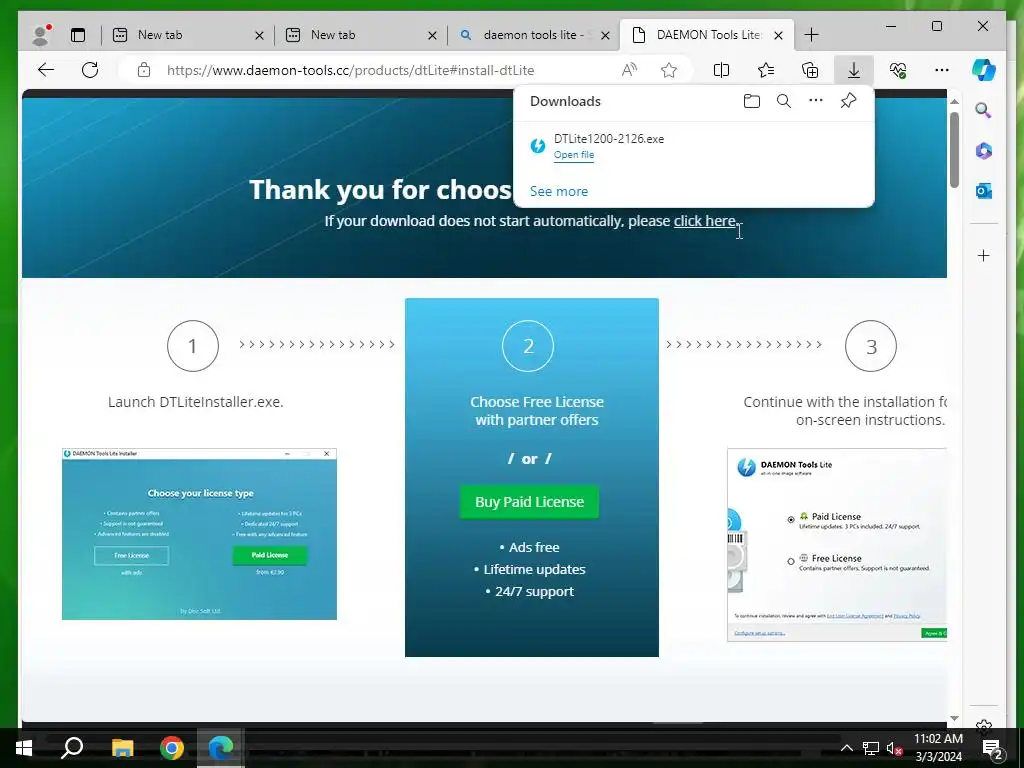The height and width of the screenshot is (768, 1024).
Task: Add sidebar app with plus icon
Action: [x=984, y=255]
